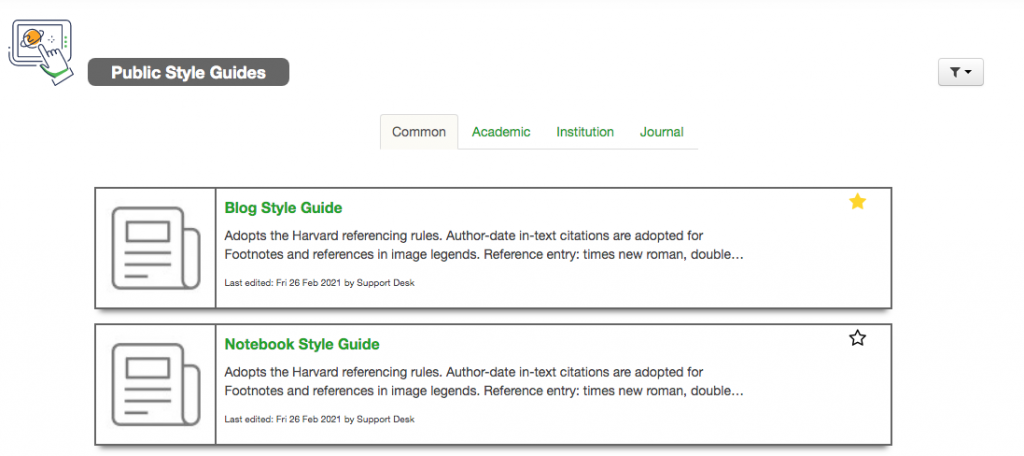Open the Notebook Style Guide link
The width and height of the screenshot is (1024, 456).
pyautogui.click(x=302, y=344)
